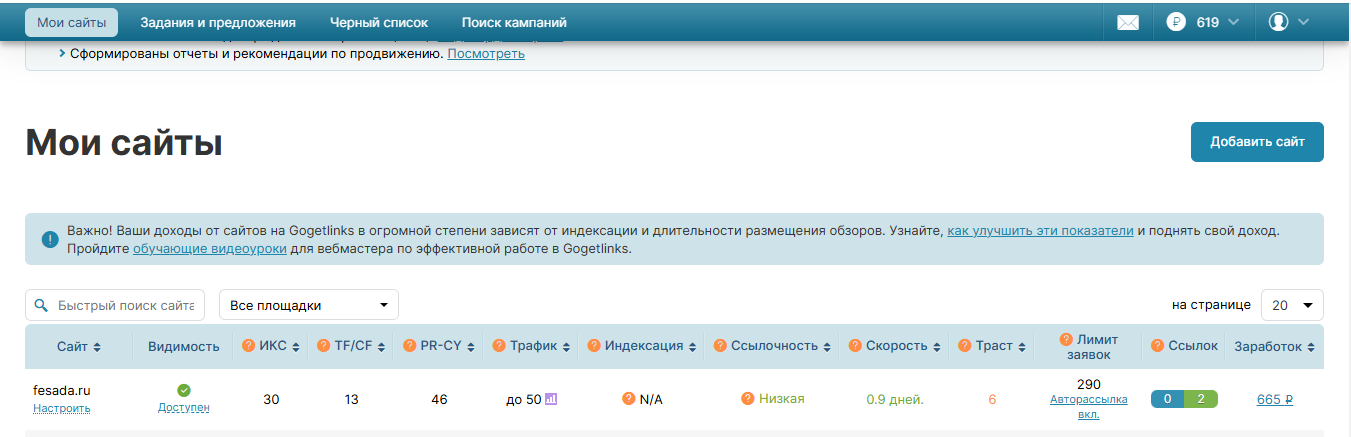Click the help icon next to Трафик
The image size is (1351, 437).
[x=499, y=346]
